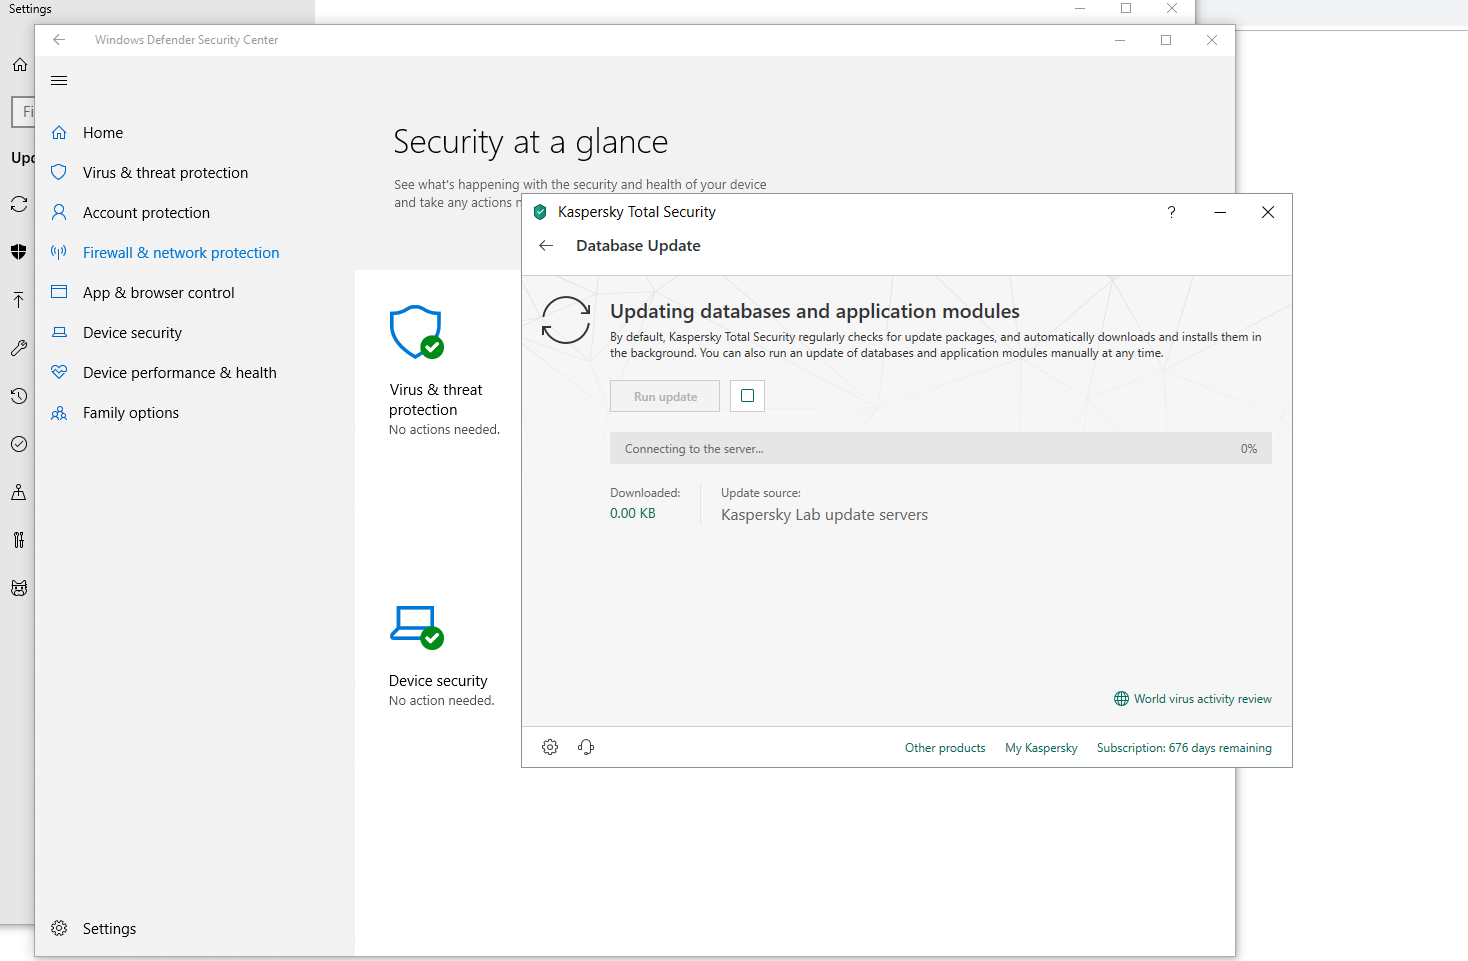Open Kaspersky settings gear icon

click(550, 747)
